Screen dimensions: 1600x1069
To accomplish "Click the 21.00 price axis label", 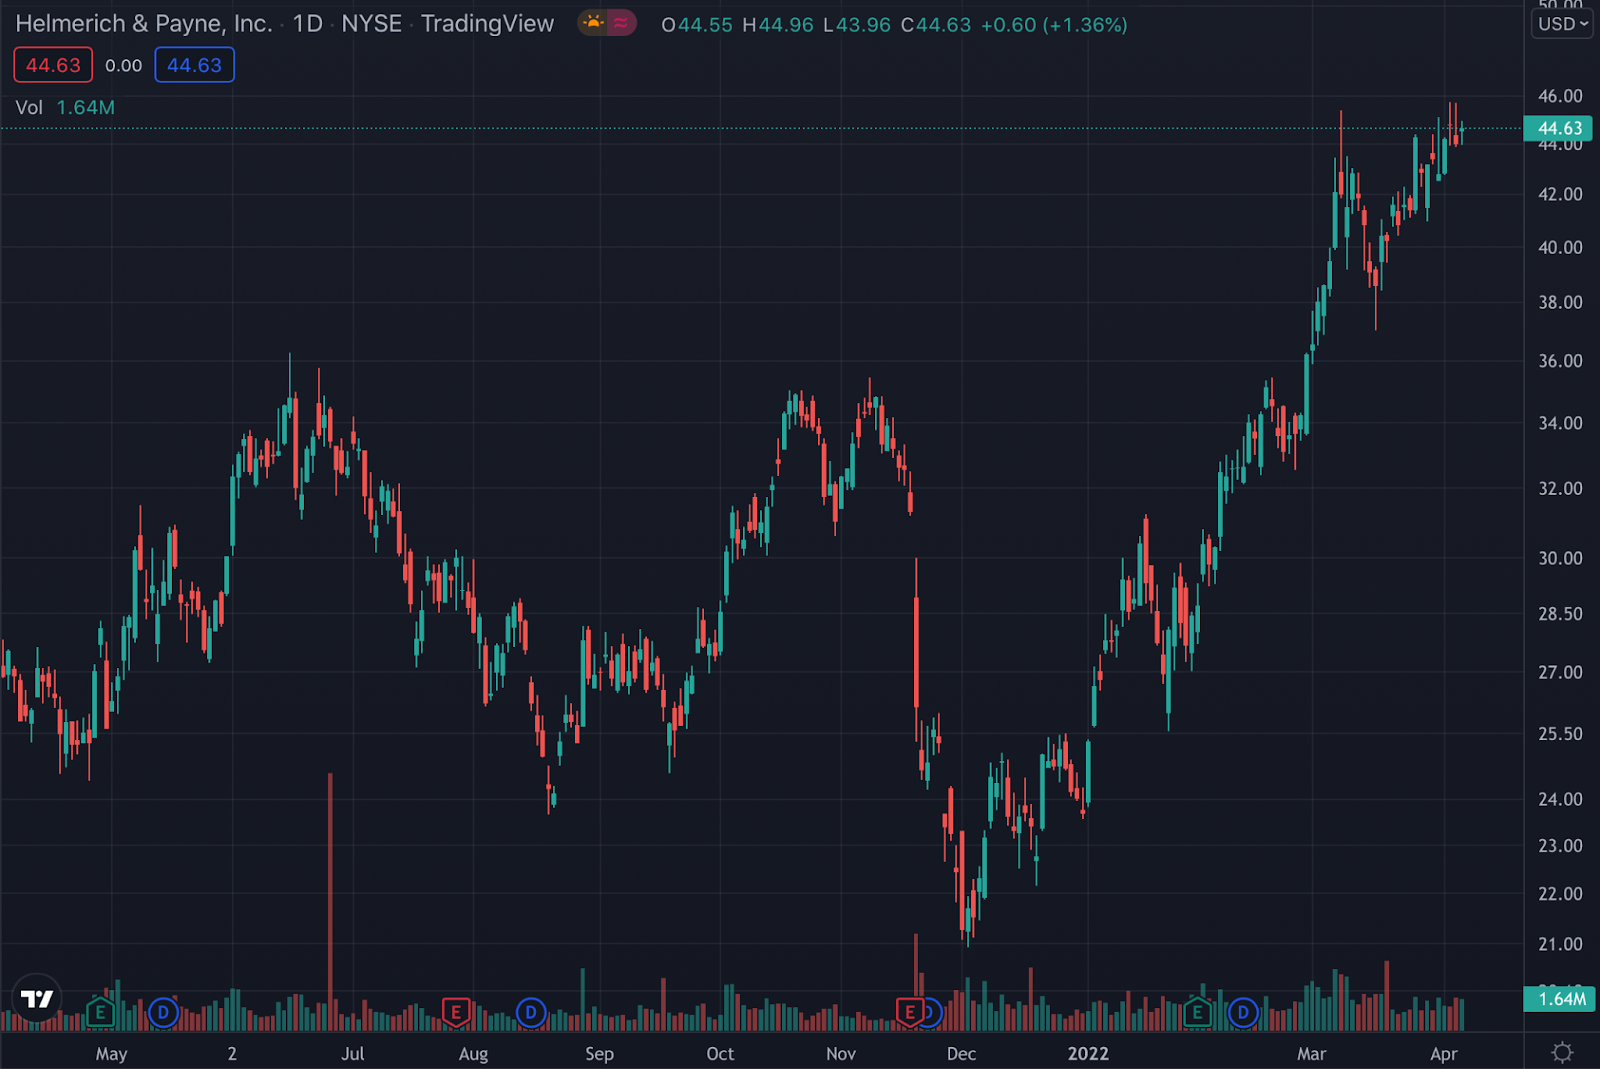I will click(1560, 944).
